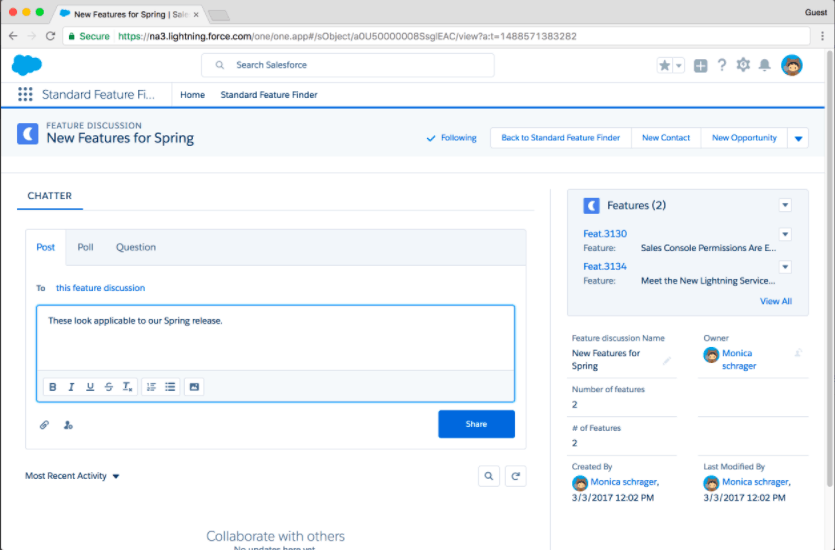Open the App Launcher grid icon
Screen dimensions: 835x550
25,94
